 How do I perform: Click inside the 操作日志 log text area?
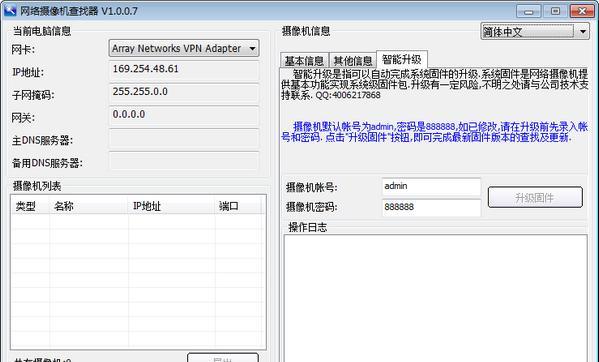pos(435,298)
